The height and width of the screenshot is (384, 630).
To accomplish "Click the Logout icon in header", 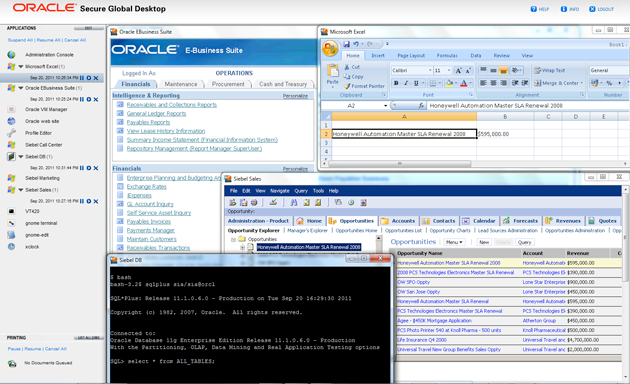I will coord(592,9).
